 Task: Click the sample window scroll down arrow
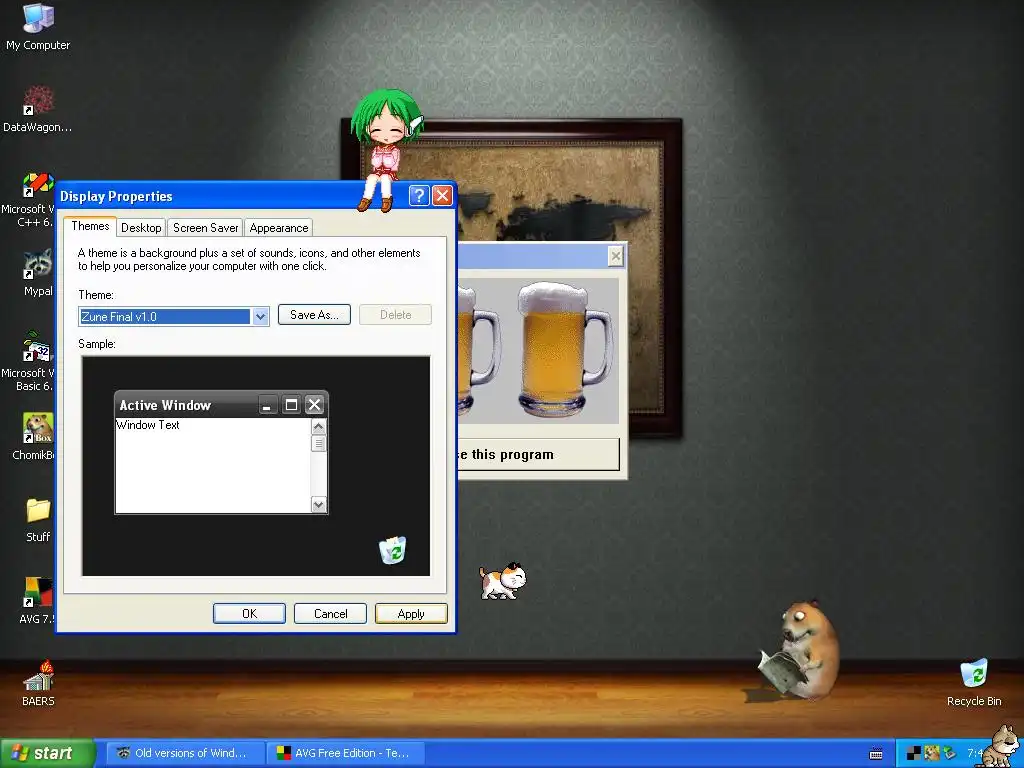tap(319, 504)
